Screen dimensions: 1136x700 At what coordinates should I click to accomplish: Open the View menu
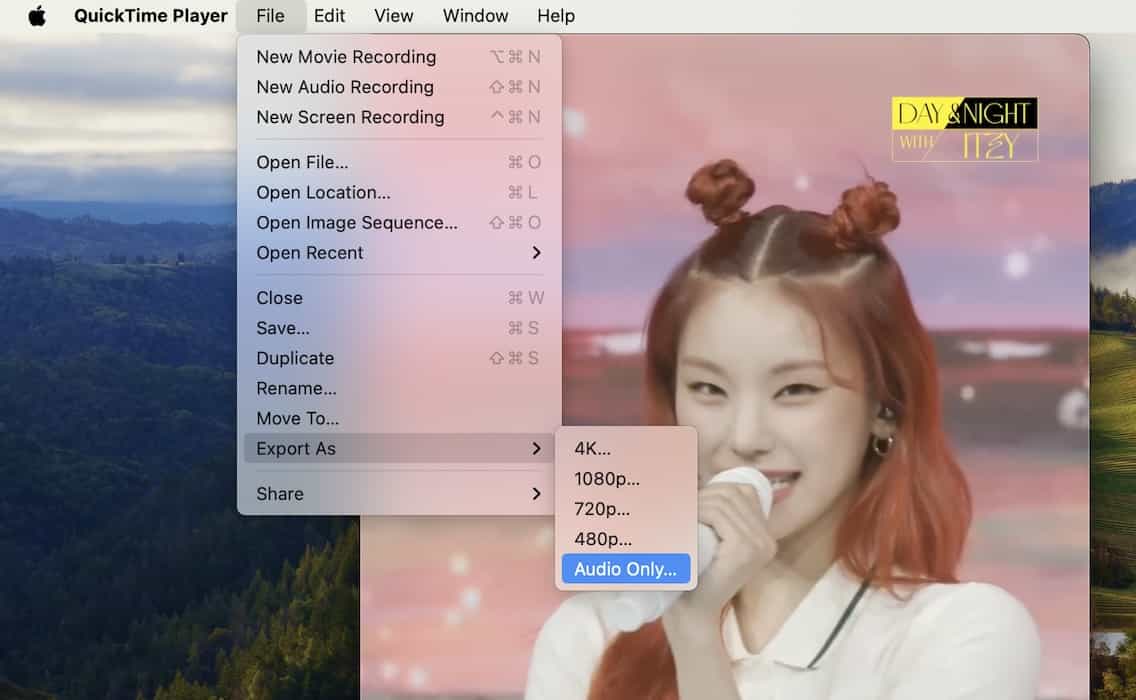tap(394, 16)
